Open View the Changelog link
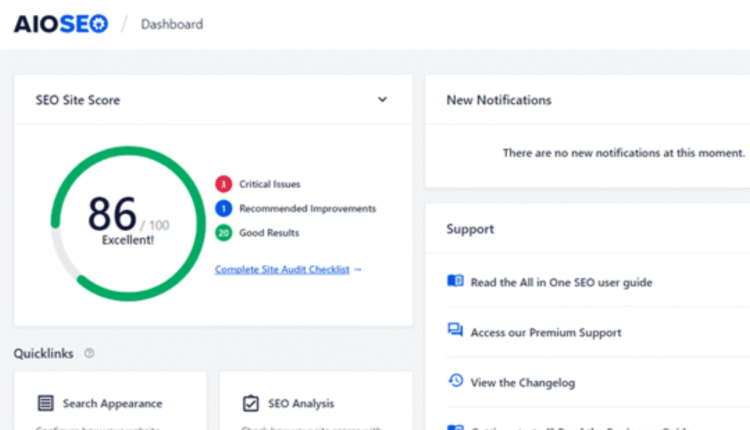Viewport: 750px width, 430px height. (x=523, y=383)
